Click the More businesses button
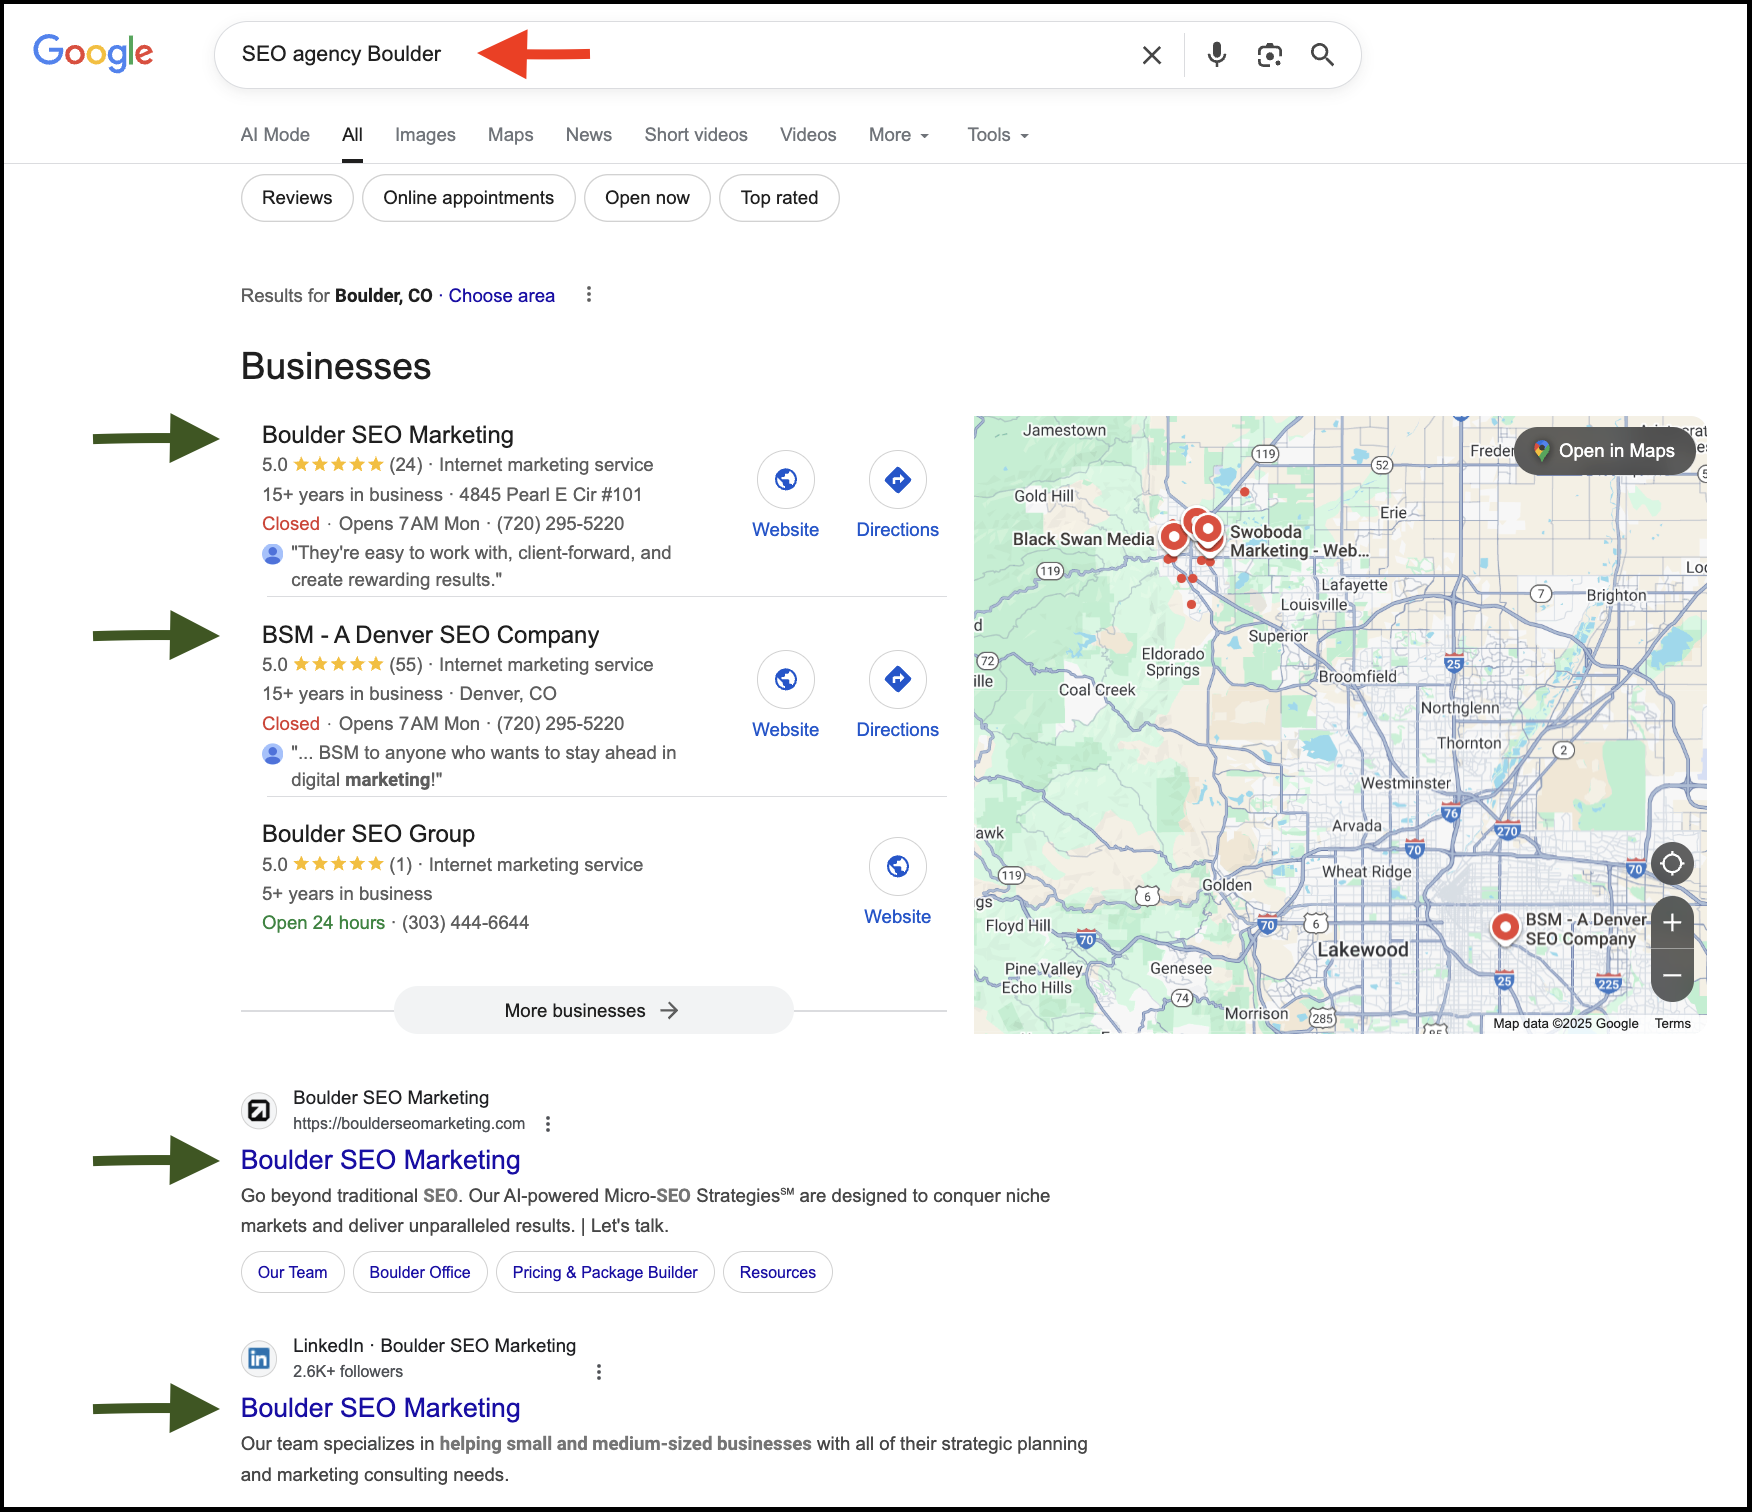The image size is (1752, 1512). (x=593, y=1010)
